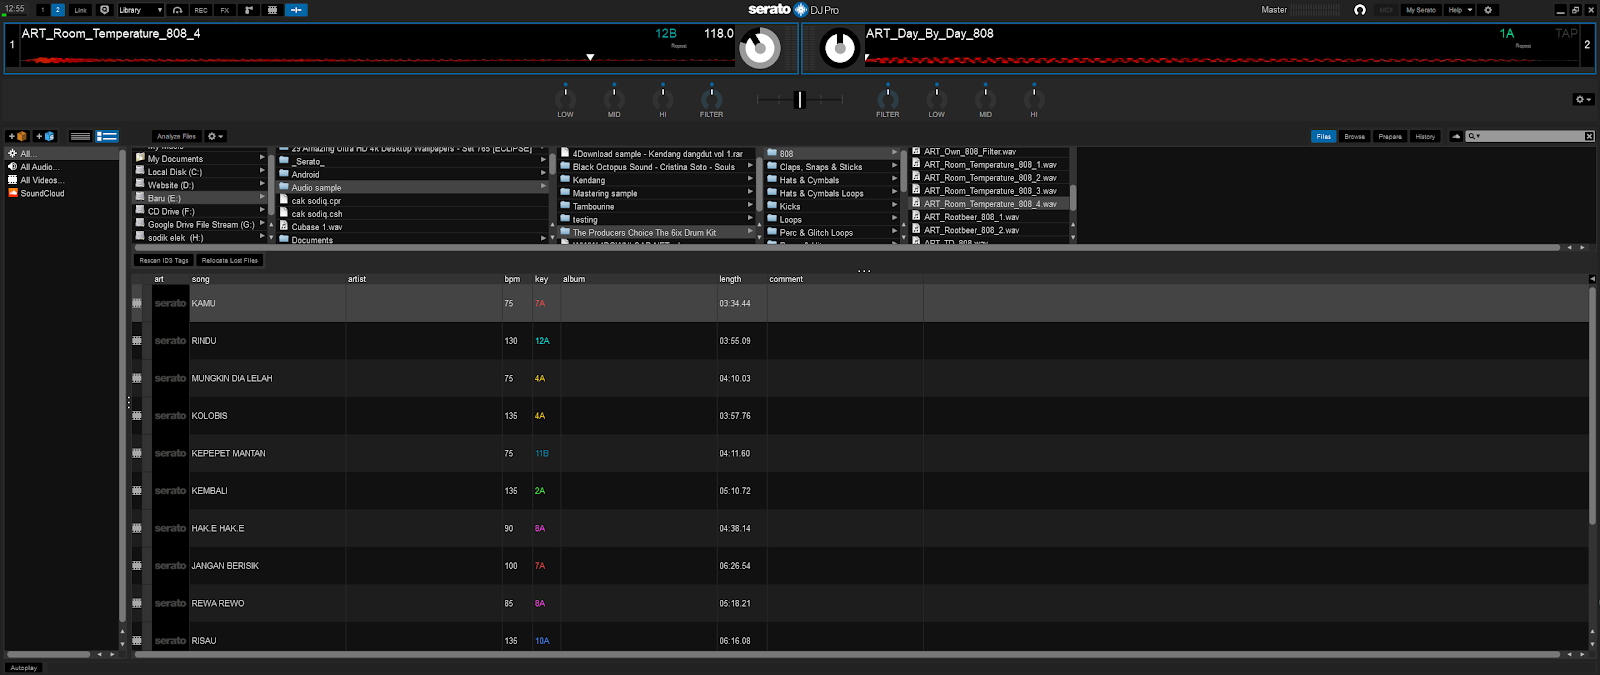Screen dimensions: 1600x675
Task: Switch to 2 deck display mode
Action: 57,10
